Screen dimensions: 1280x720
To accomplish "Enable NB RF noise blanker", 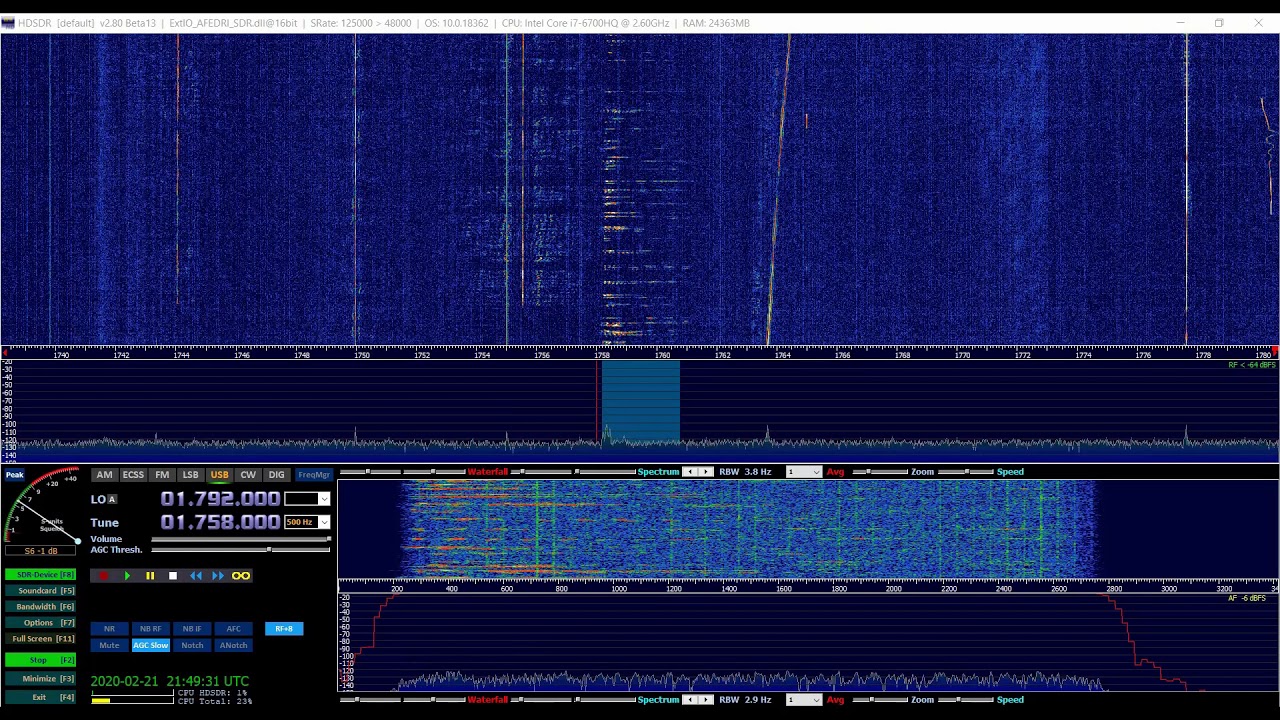I will pyautogui.click(x=151, y=629).
